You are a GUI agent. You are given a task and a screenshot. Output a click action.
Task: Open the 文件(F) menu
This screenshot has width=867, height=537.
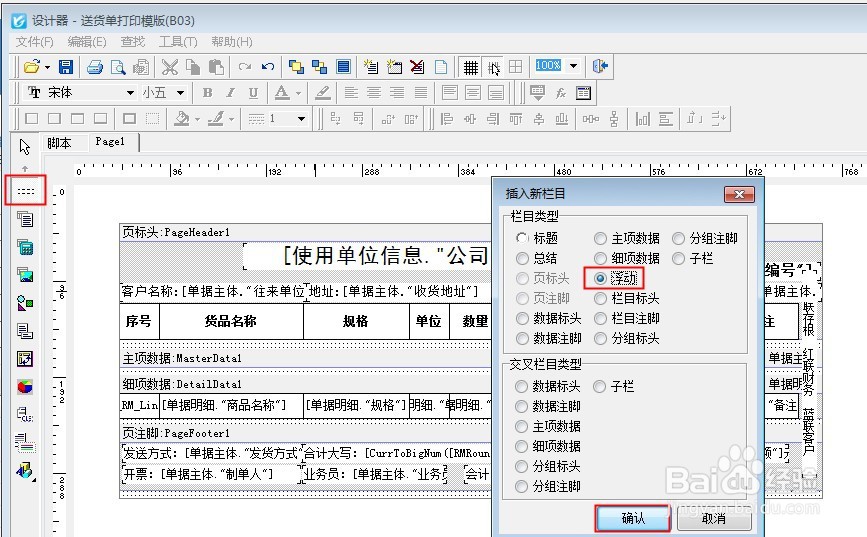coord(34,42)
